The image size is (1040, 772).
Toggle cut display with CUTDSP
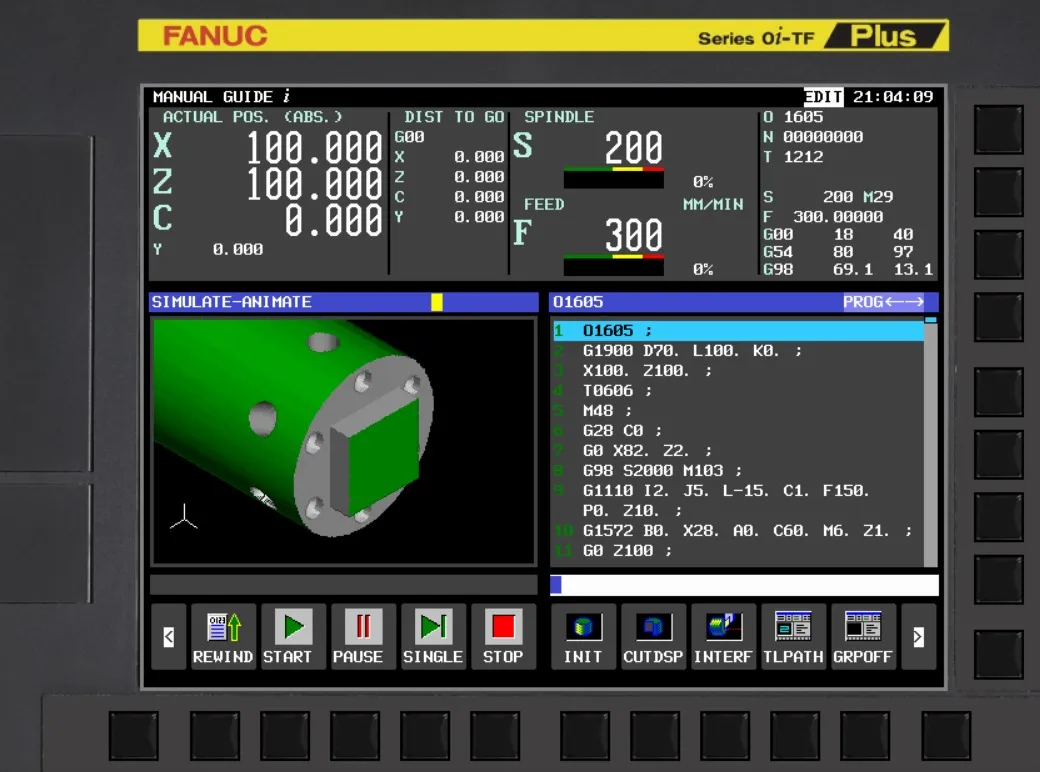653,636
